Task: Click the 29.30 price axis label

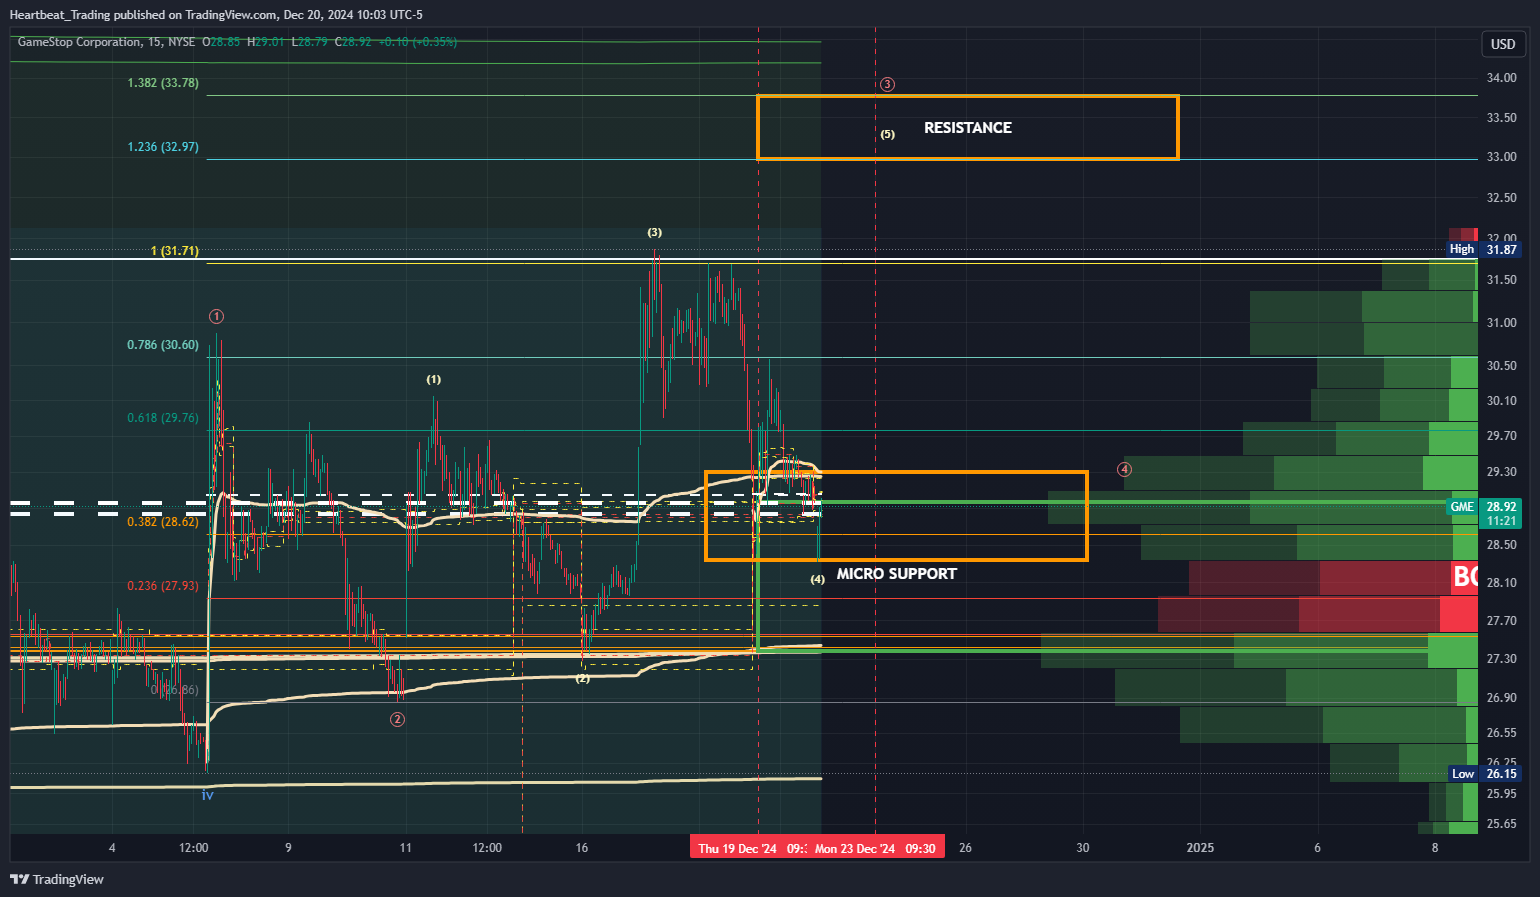Action: click(1501, 472)
